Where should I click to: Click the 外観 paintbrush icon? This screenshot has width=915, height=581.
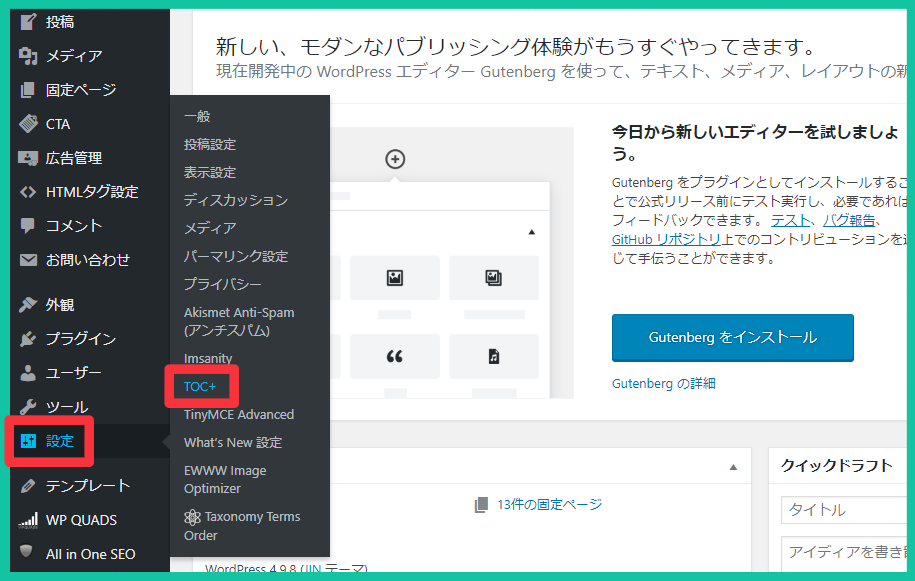(x=28, y=304)
